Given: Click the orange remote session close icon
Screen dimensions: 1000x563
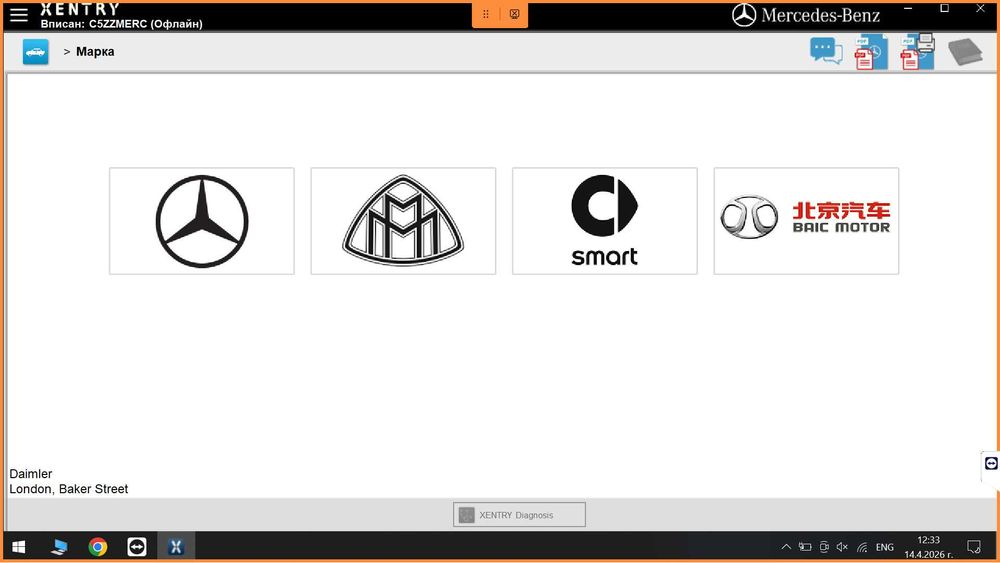Looking at the screenshot, I should click(515, 14).
